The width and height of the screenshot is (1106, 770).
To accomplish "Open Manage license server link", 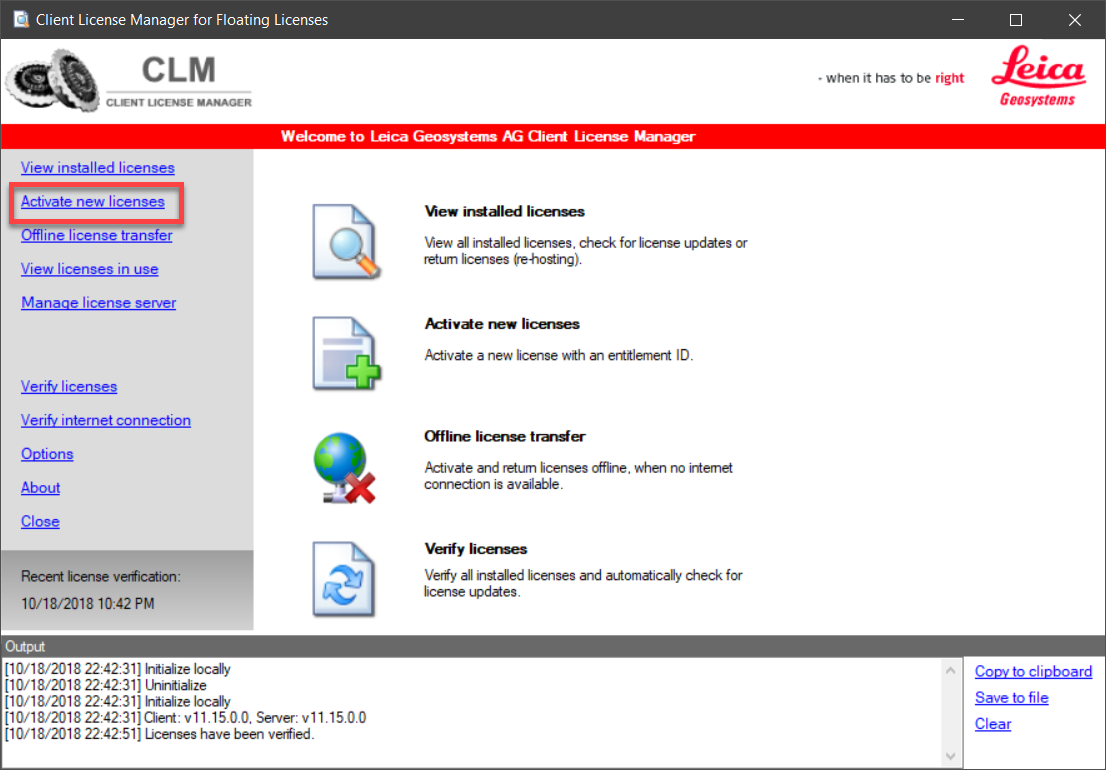I will point(99,303).
